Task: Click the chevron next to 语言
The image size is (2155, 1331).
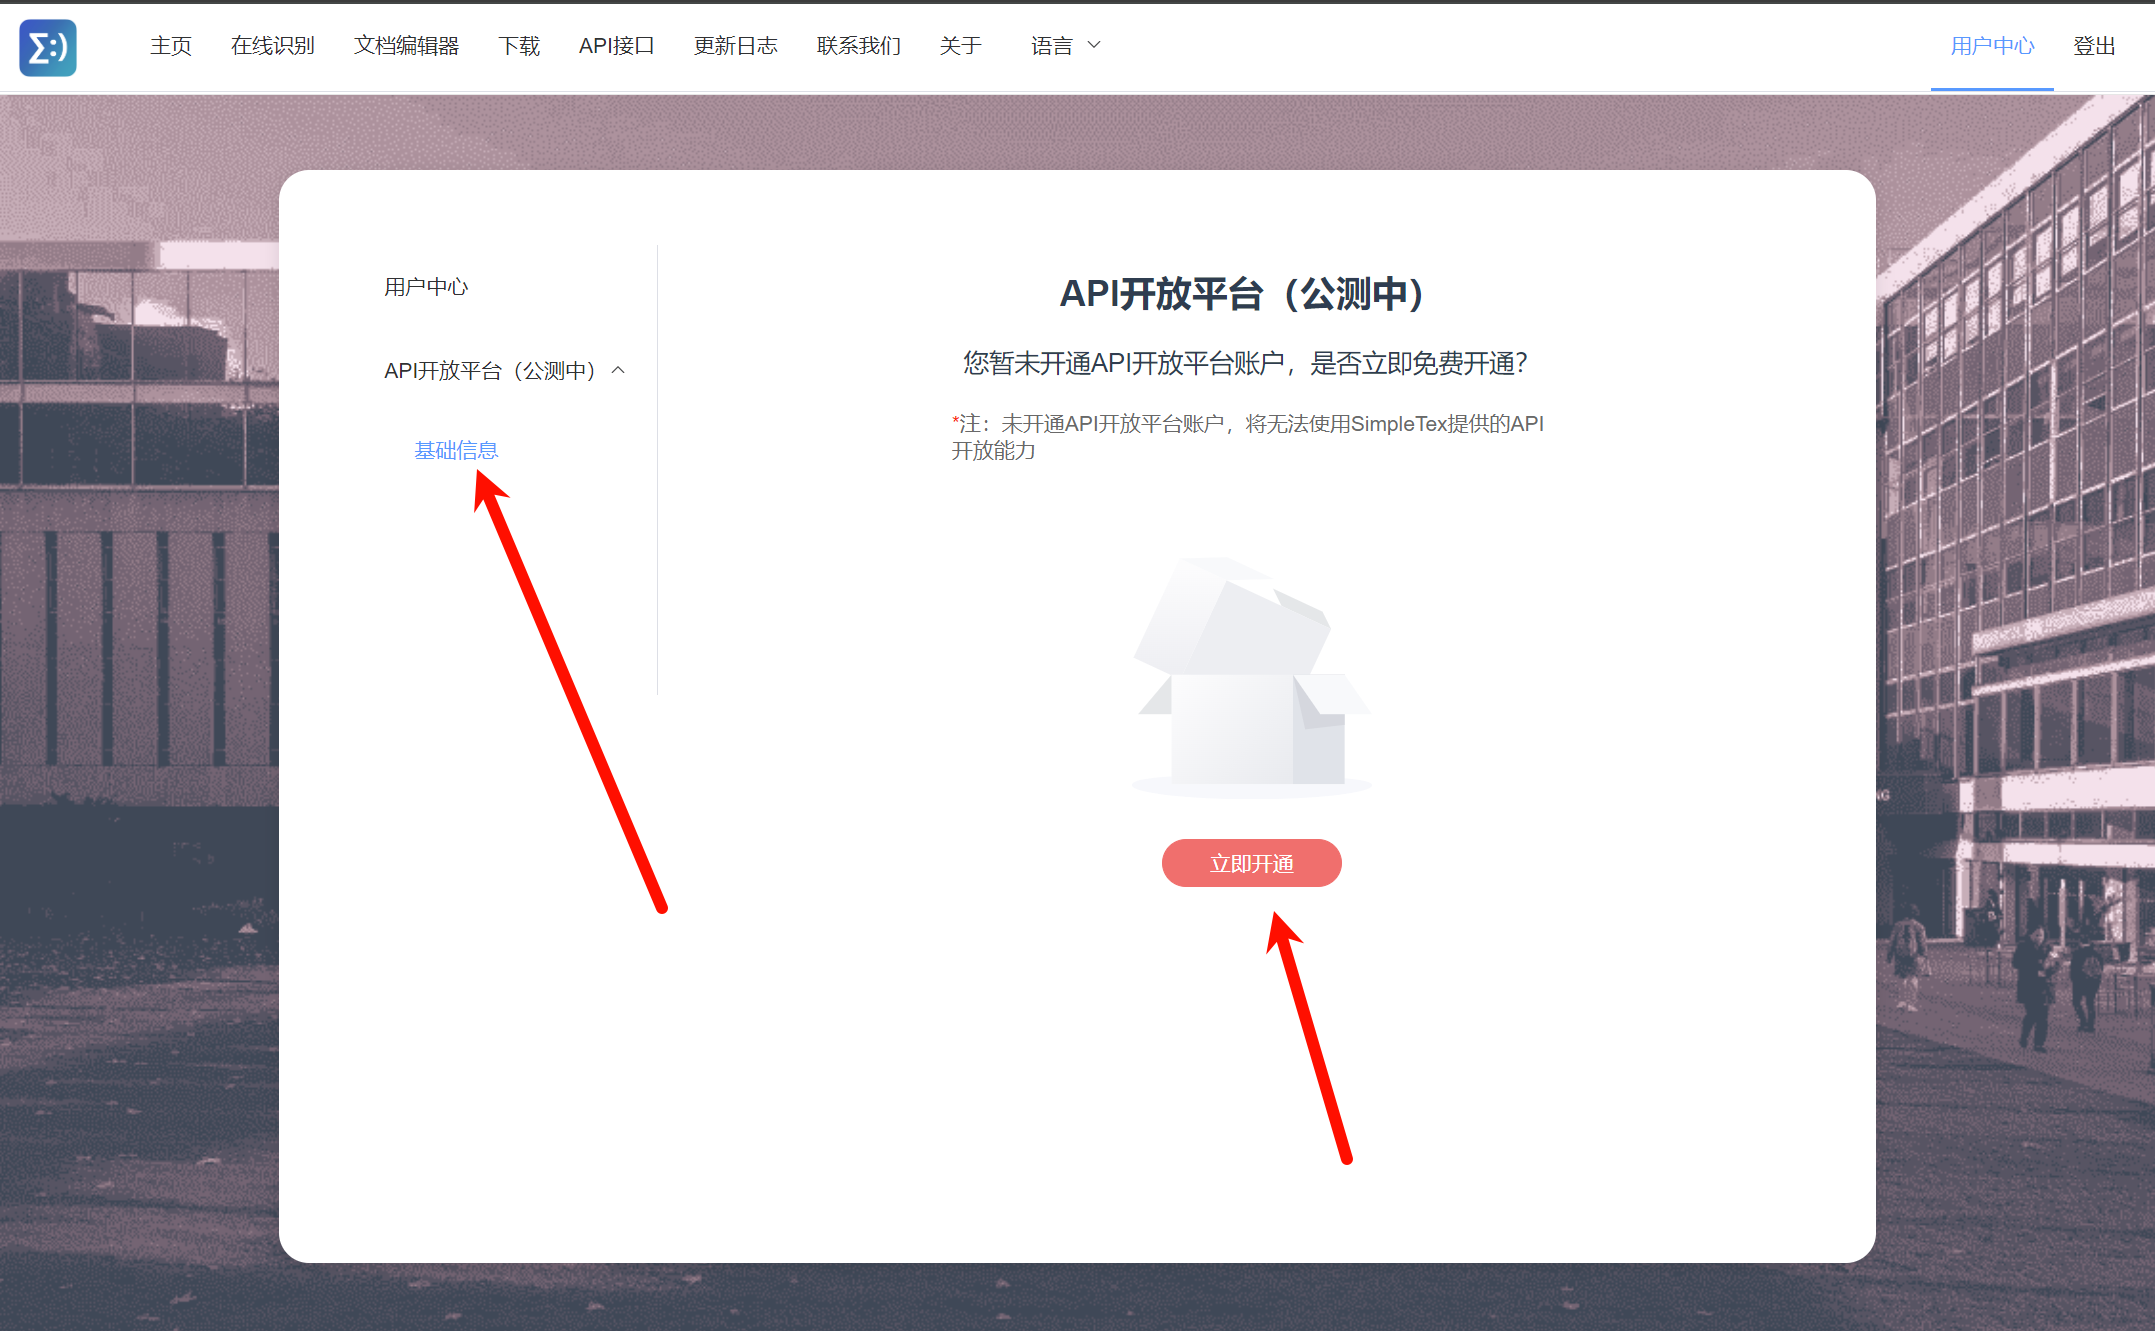Action: click(x=1094, y=45)
